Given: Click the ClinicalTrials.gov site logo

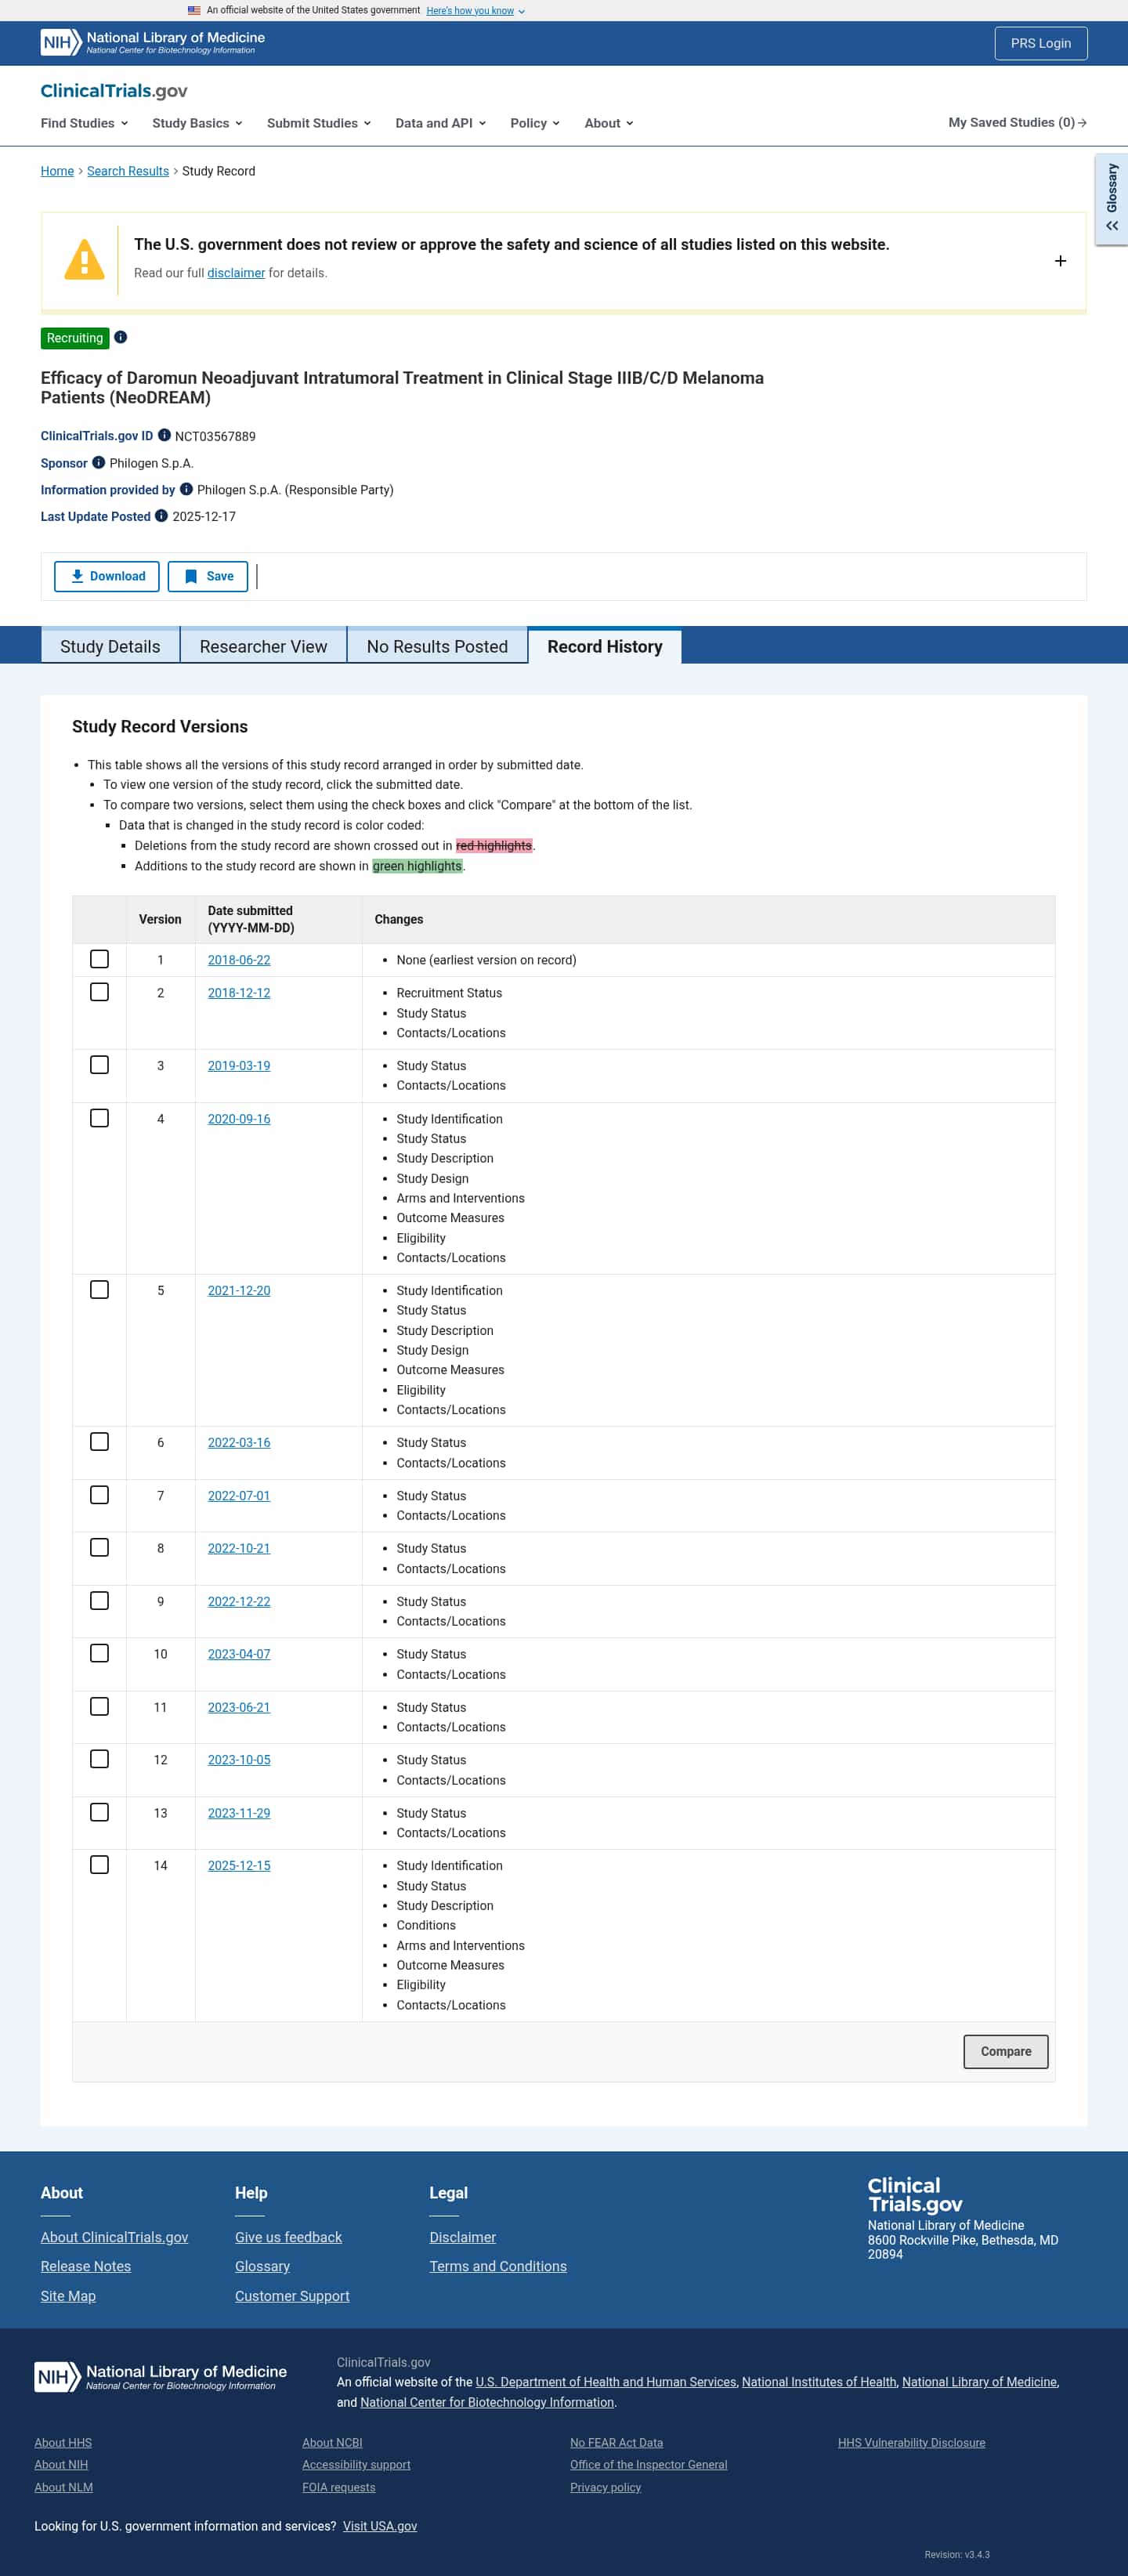Looking at the screenshot, I should (114, 91).
